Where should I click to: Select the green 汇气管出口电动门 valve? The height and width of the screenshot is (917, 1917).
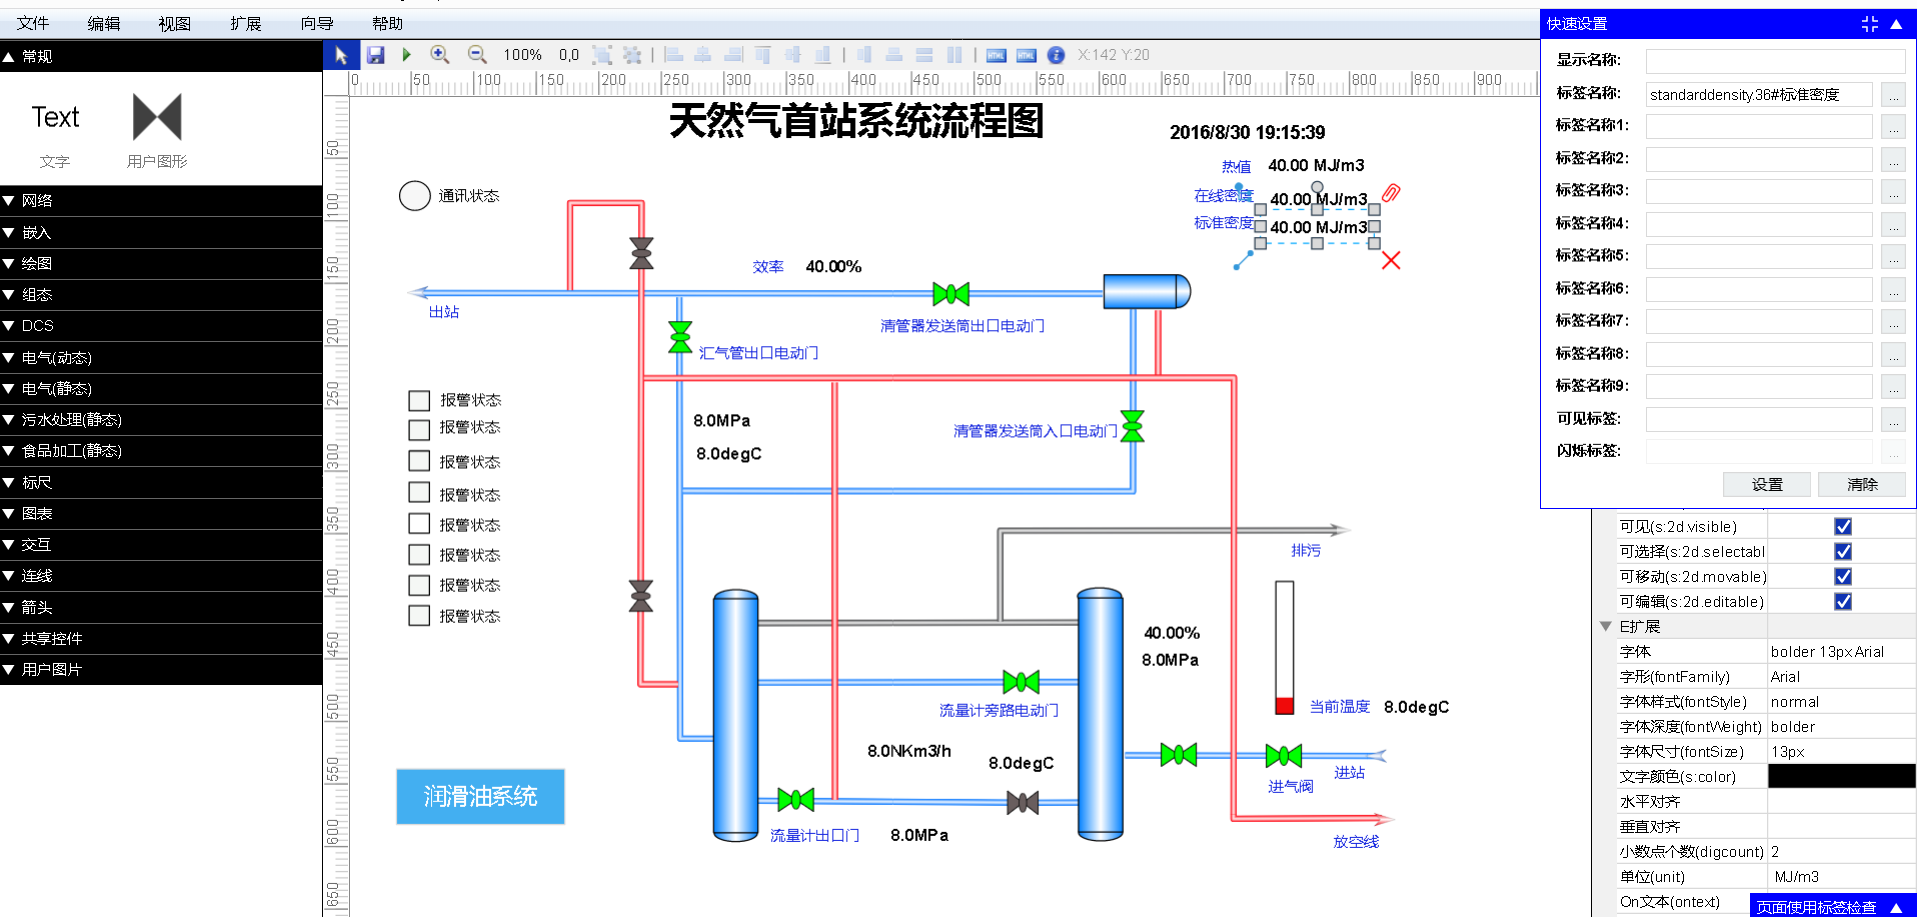click(680, 337)
